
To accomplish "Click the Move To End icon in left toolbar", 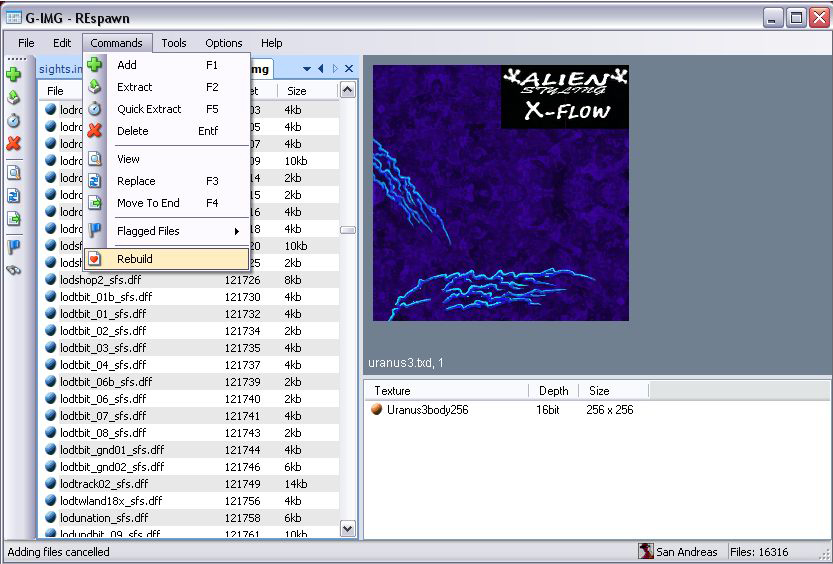I will (14, 218).
